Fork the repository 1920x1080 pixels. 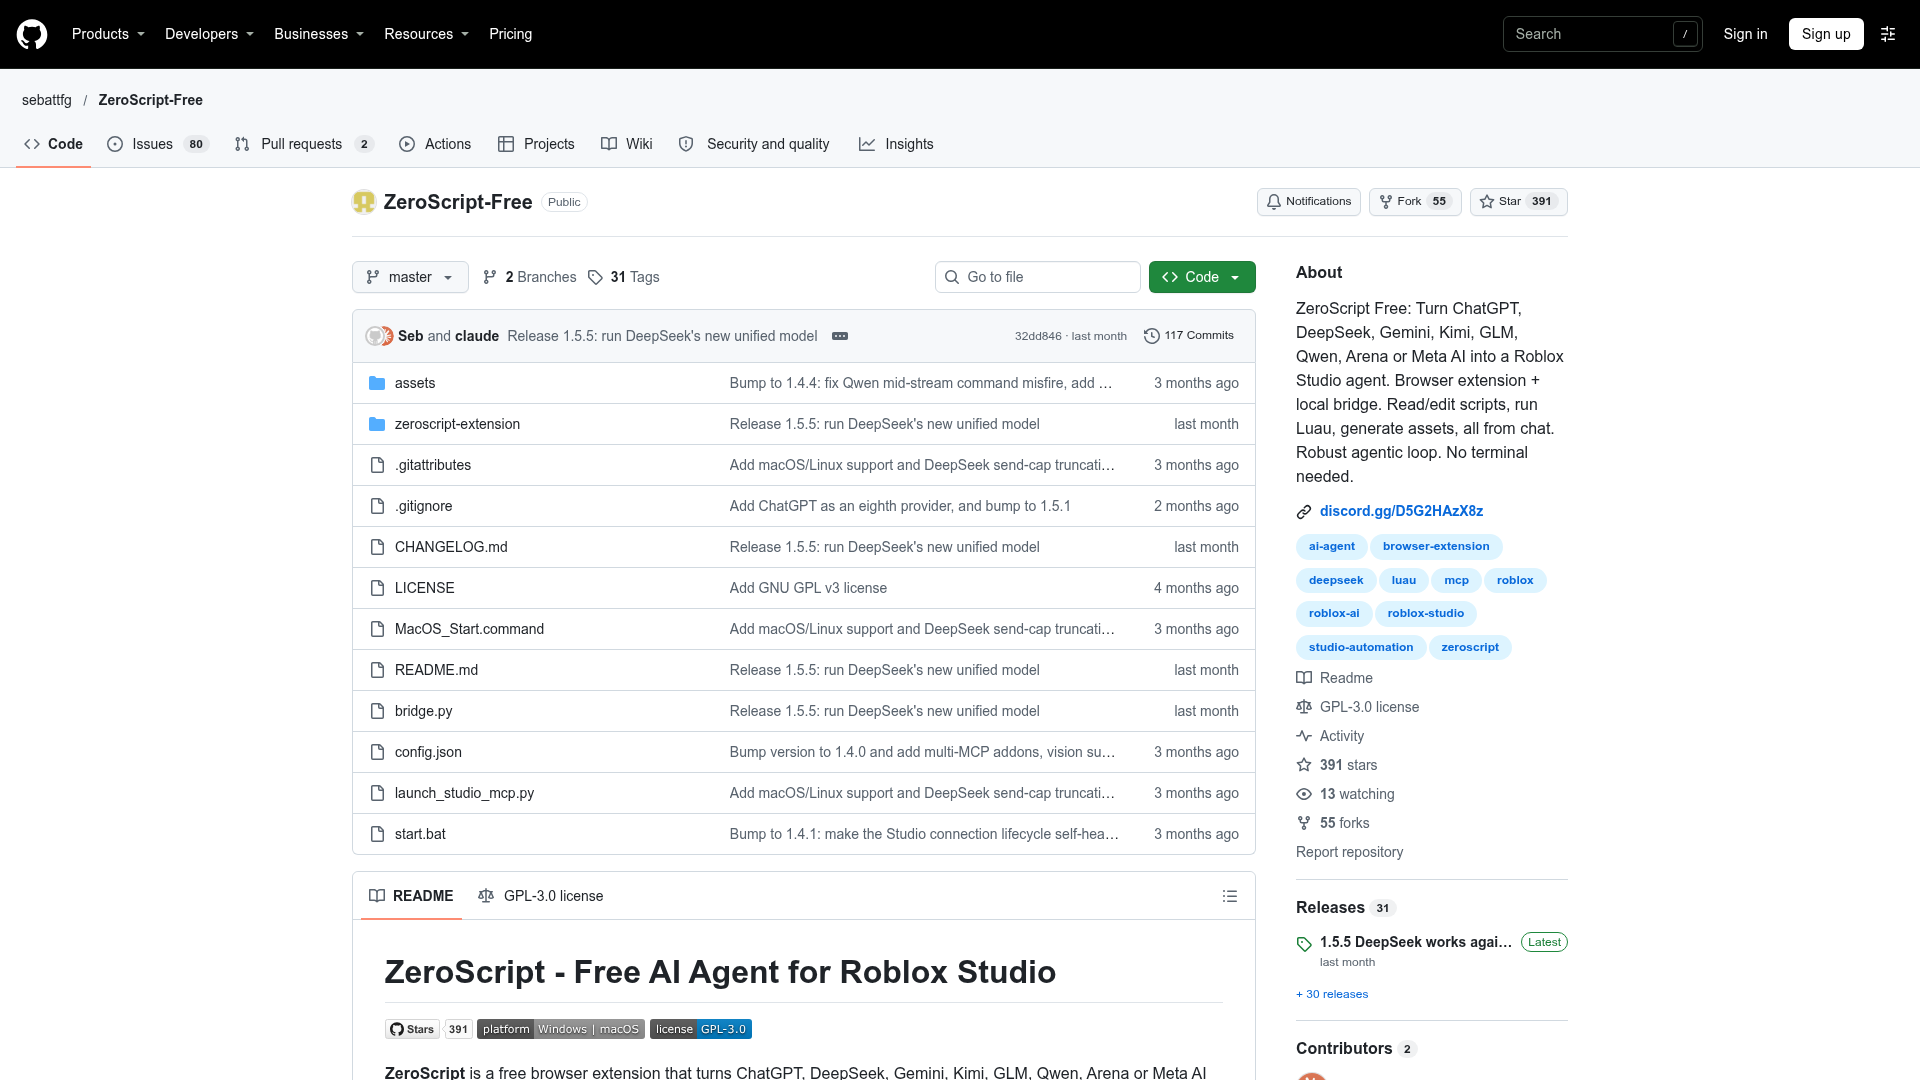[x=1415, y=202]
